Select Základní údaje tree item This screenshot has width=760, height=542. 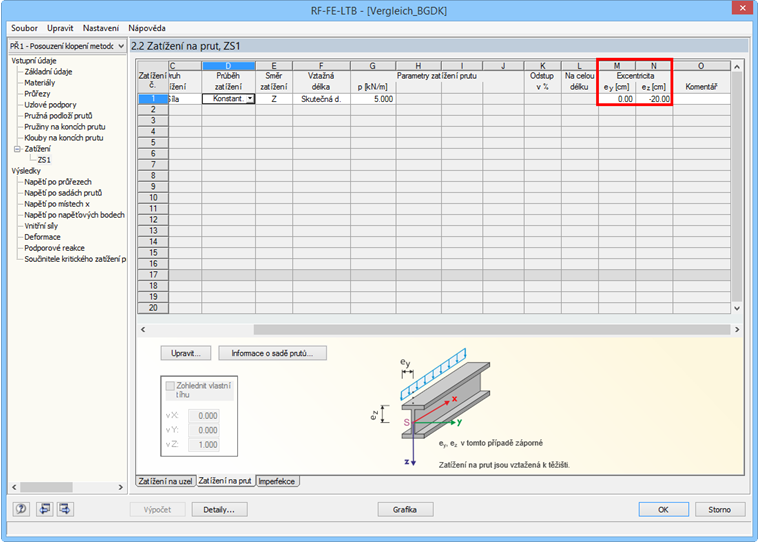click(48, 72)
